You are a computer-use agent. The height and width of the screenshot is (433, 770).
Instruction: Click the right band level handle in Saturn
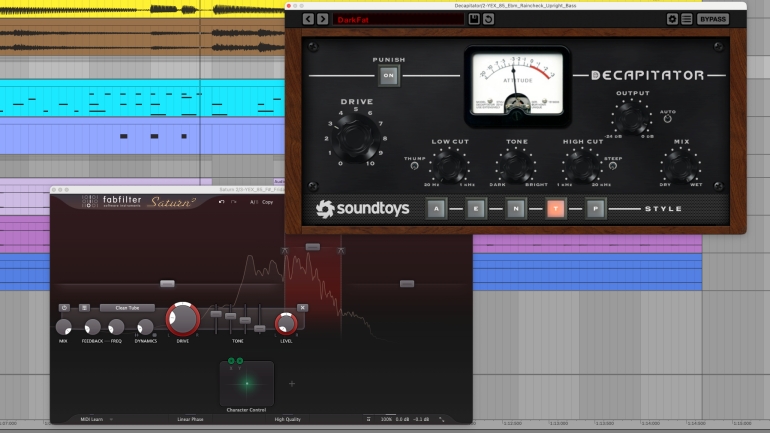[x=407, y=284]
